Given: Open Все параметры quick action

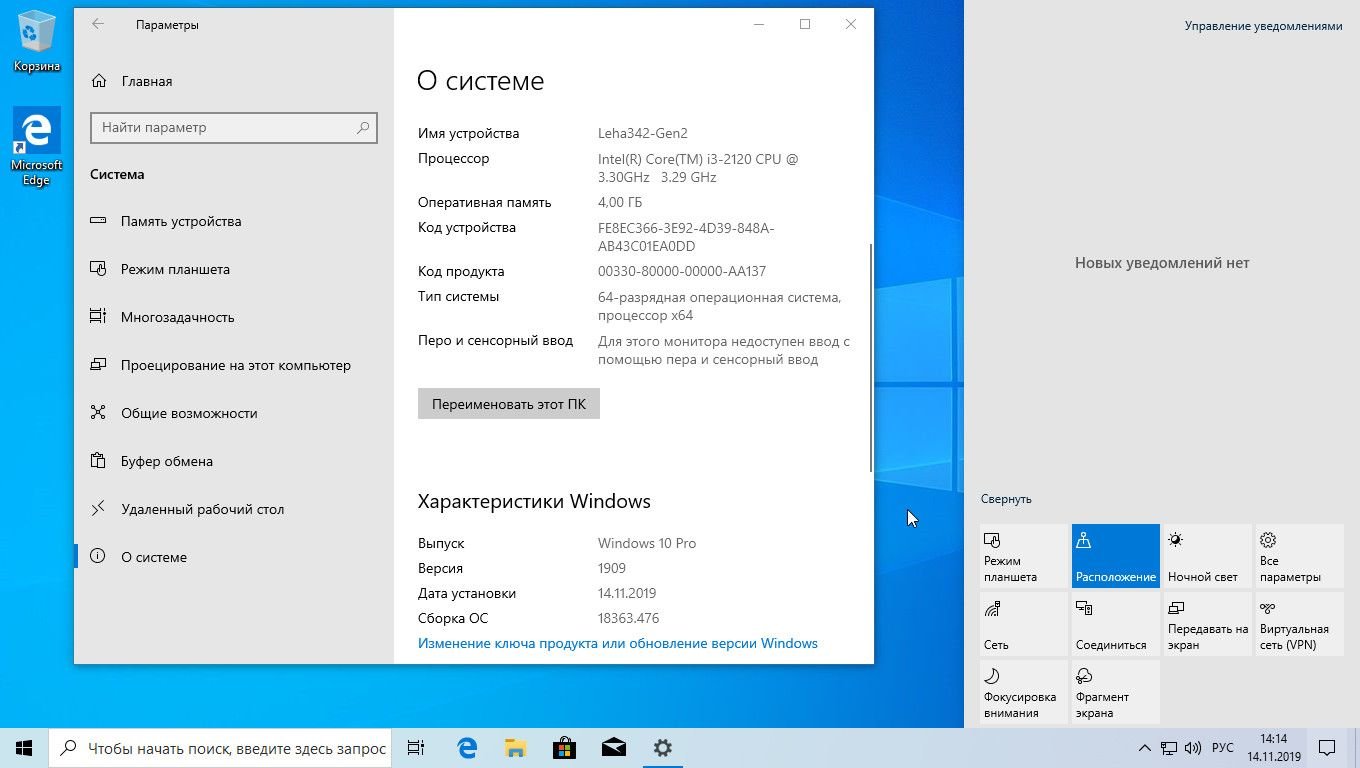Looking at the screenshot, I should [1300, 556].
